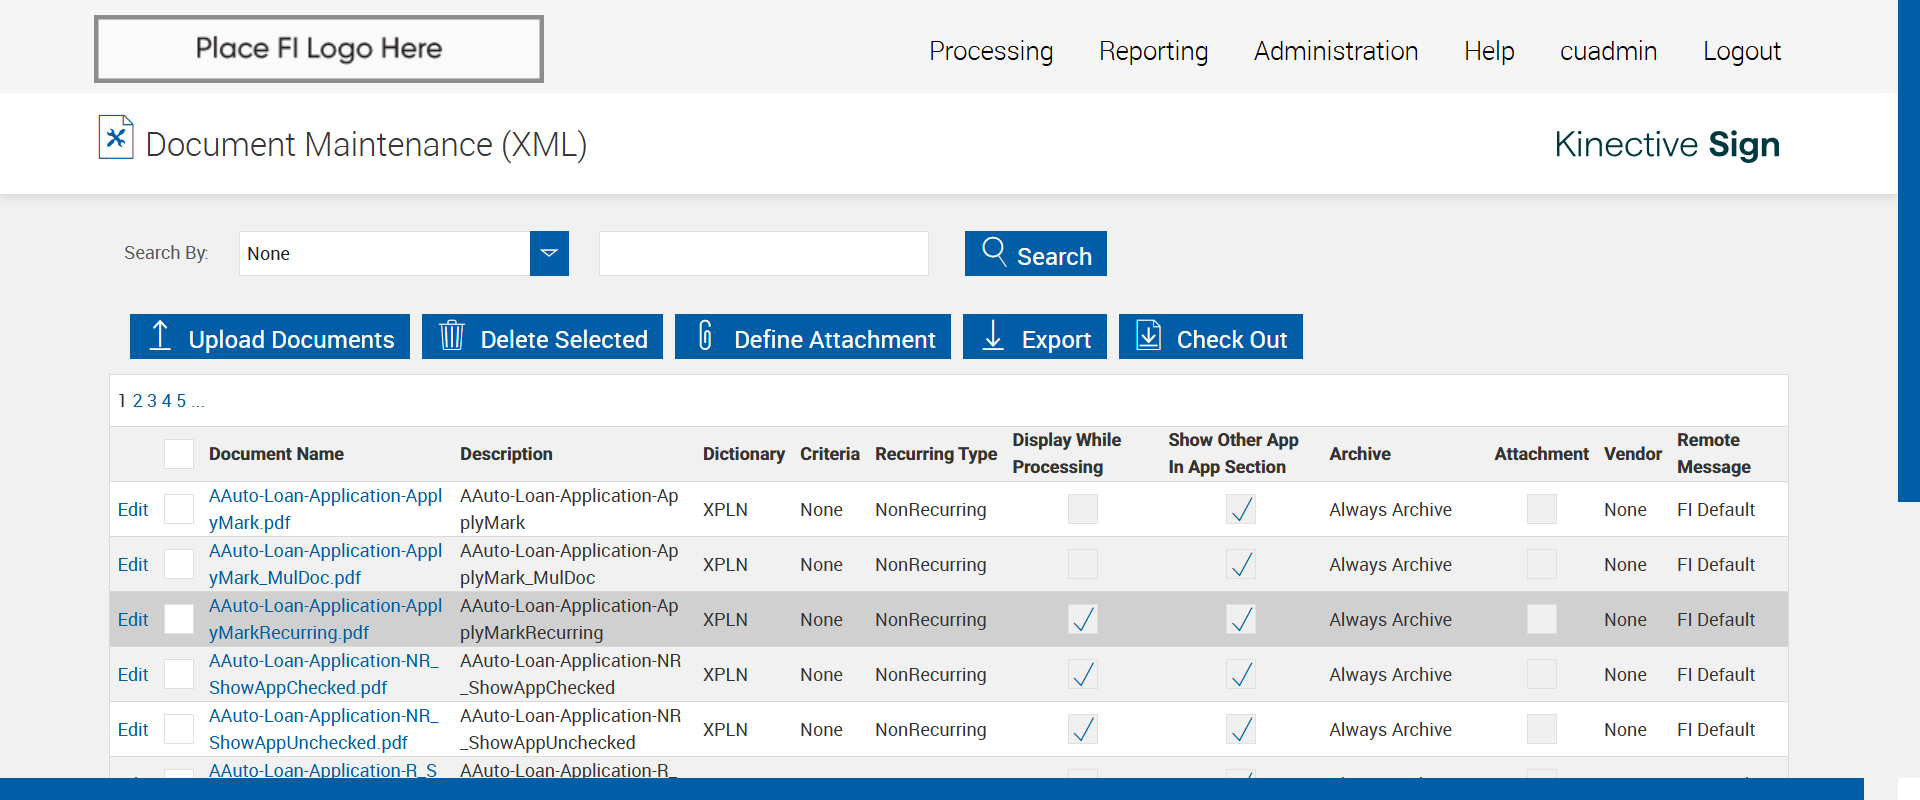Check the row checkbox for AAuto-Loan-Application-NR_ShowAppChecked.pdf

point(179,674)
